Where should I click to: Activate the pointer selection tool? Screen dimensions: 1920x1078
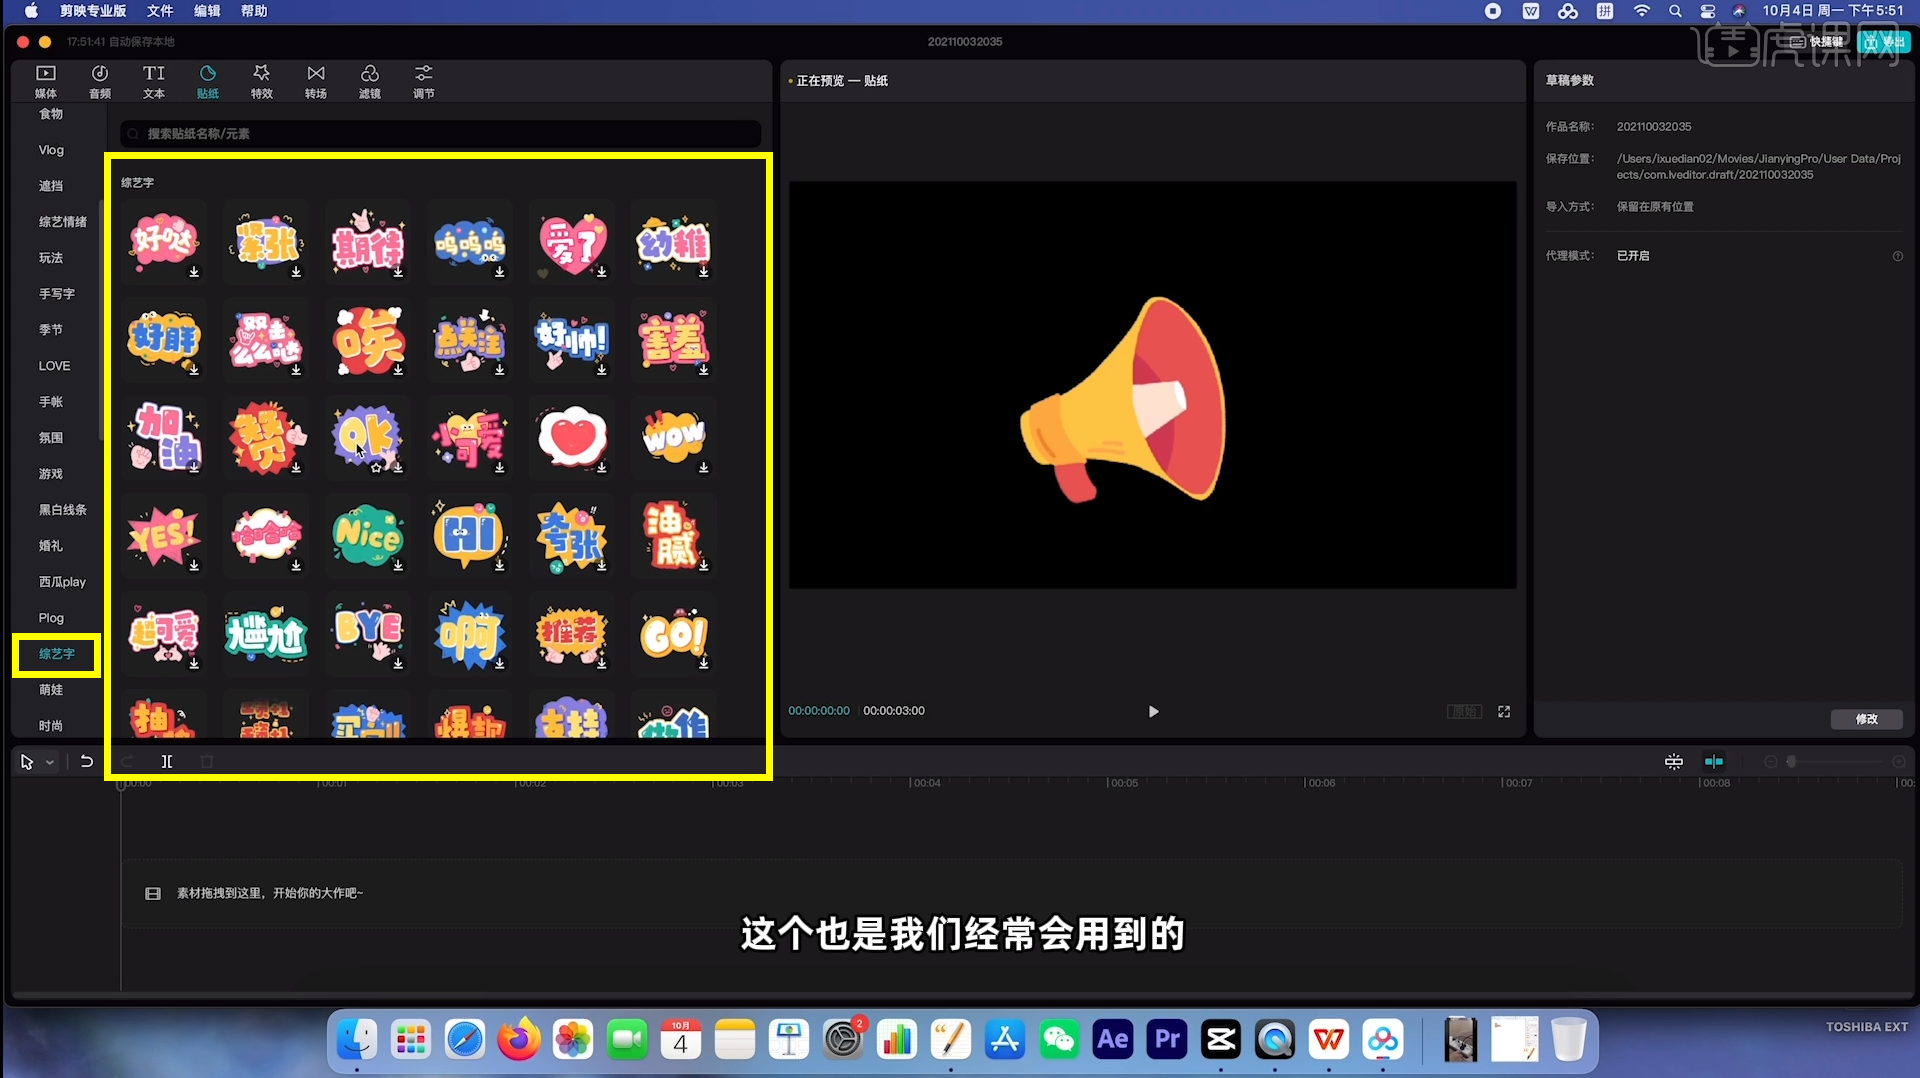pyautogui.click(x=27, y=762)
